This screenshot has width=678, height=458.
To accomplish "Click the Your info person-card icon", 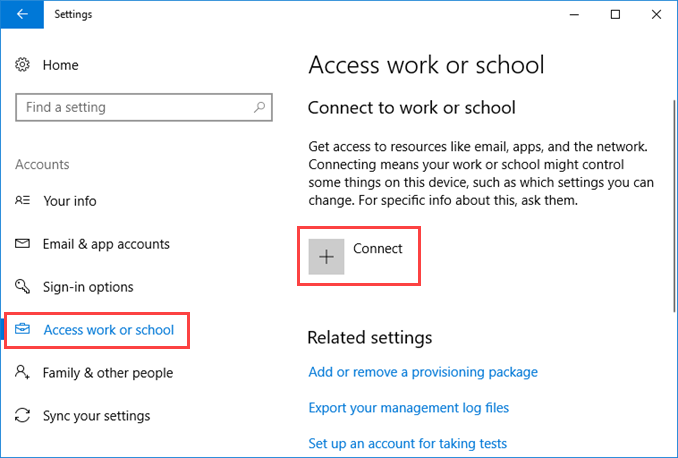I will click(x=23, y=201).
